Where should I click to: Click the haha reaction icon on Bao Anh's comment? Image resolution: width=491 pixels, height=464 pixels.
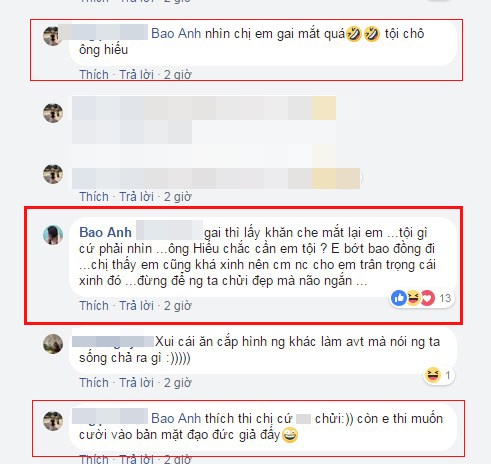pos(413,298)
